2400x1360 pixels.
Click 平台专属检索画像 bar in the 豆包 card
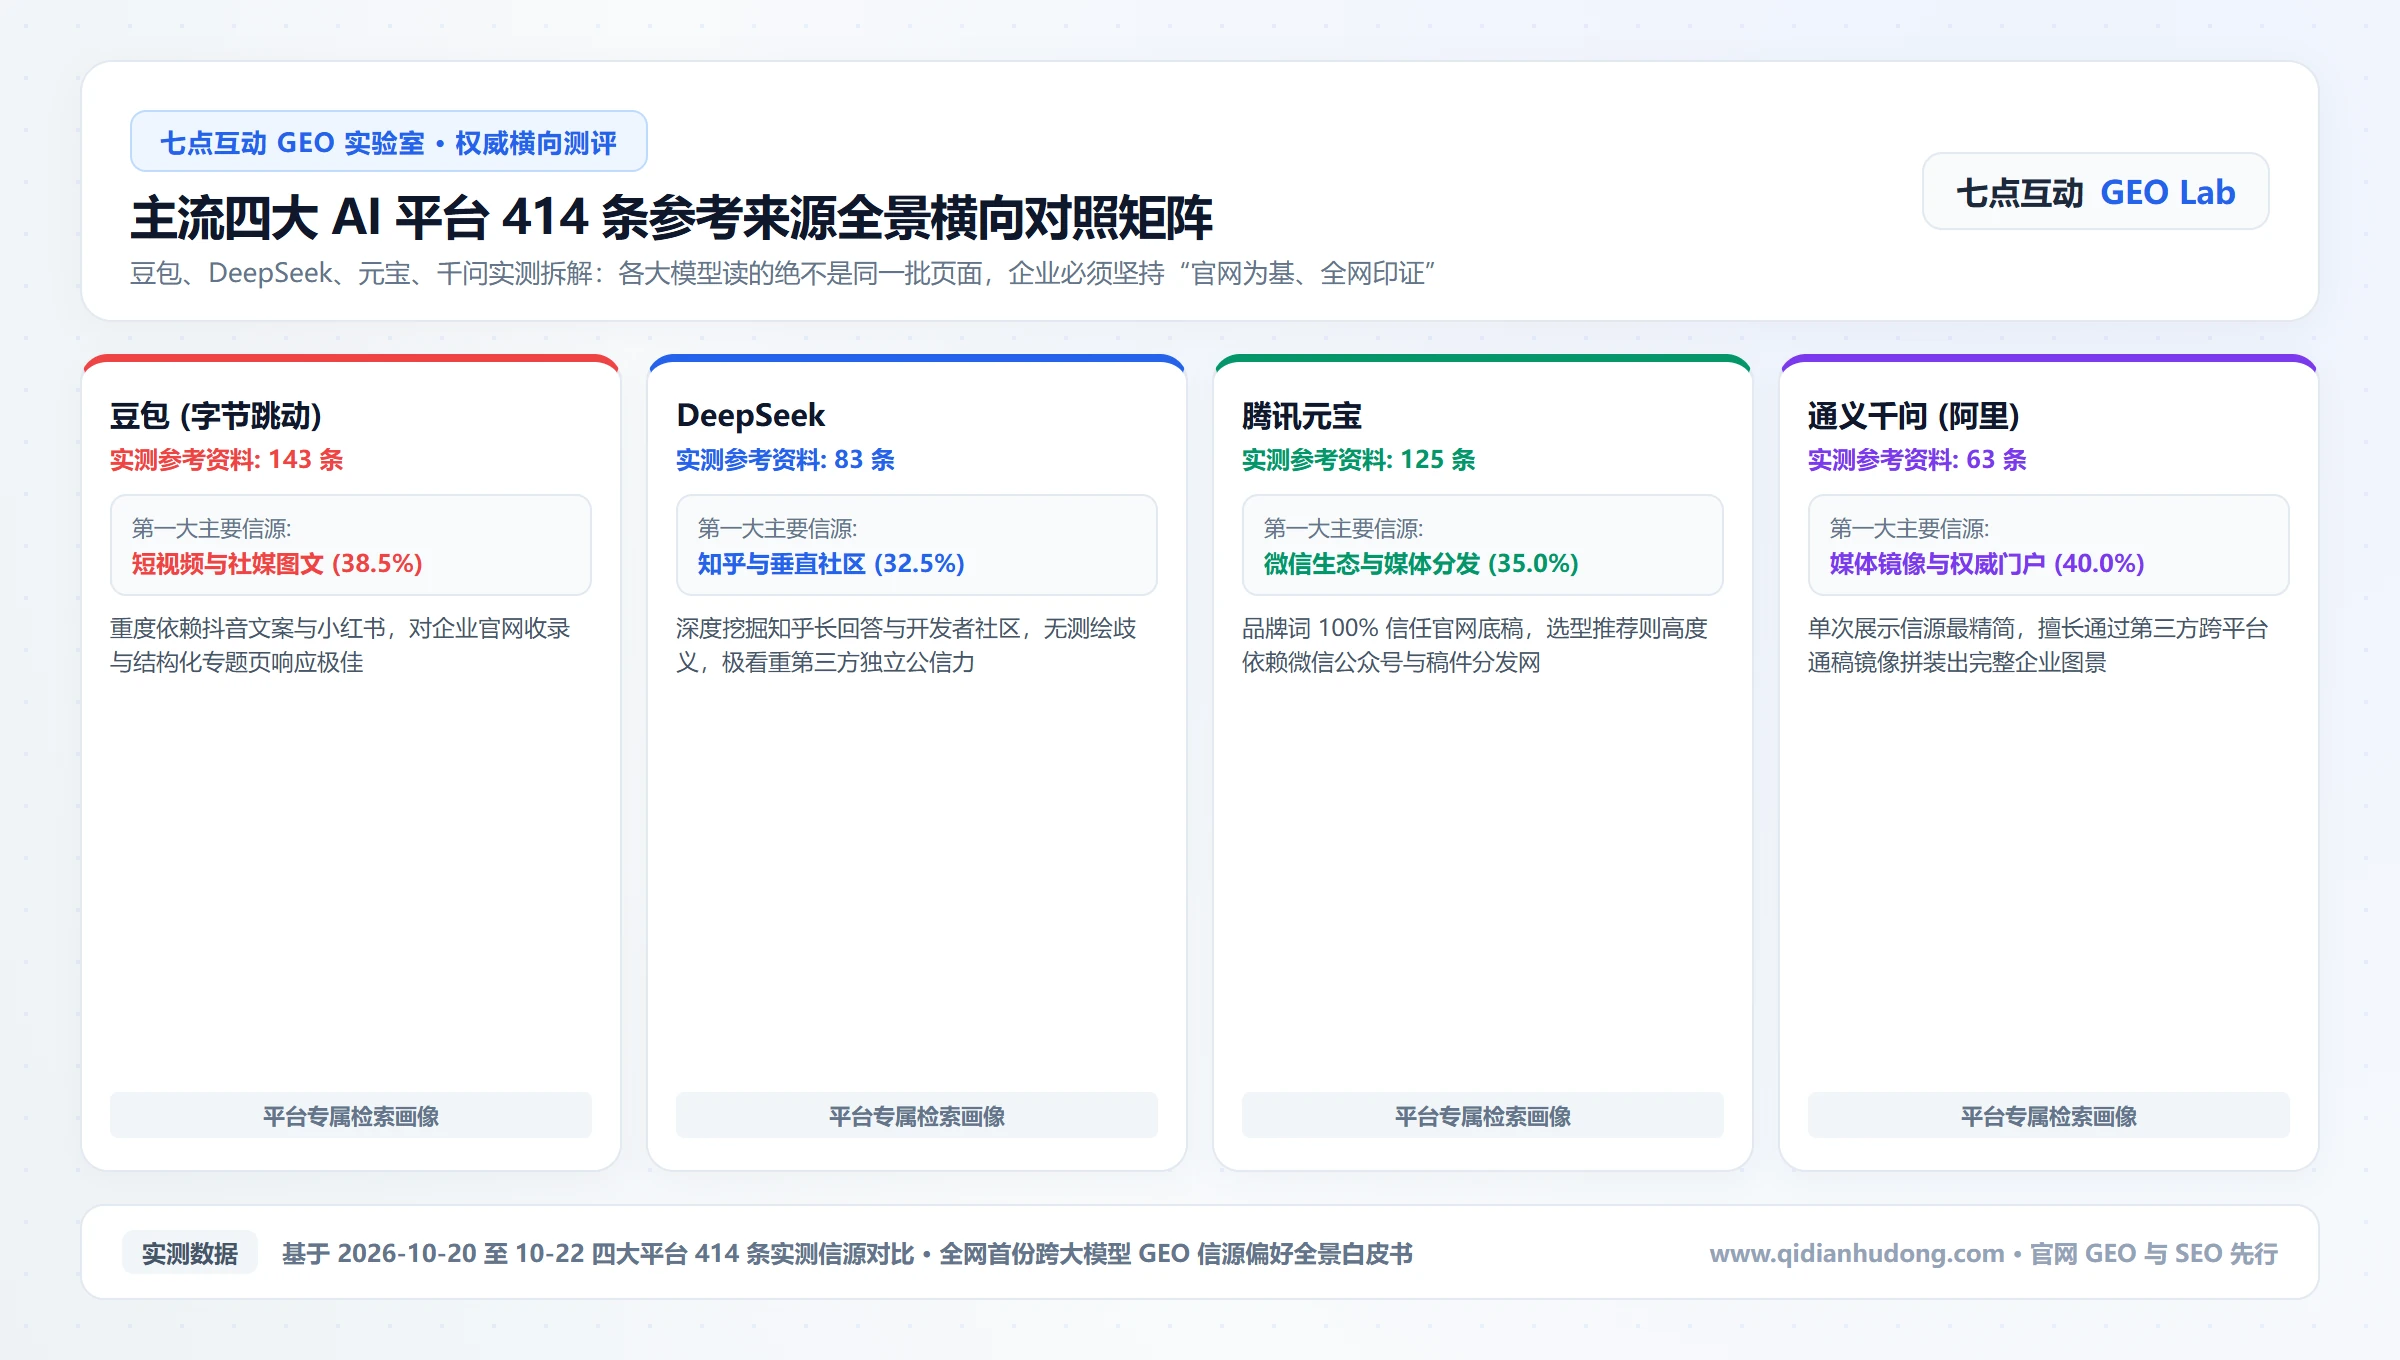pyautogui.click(x=351, y=1115)
